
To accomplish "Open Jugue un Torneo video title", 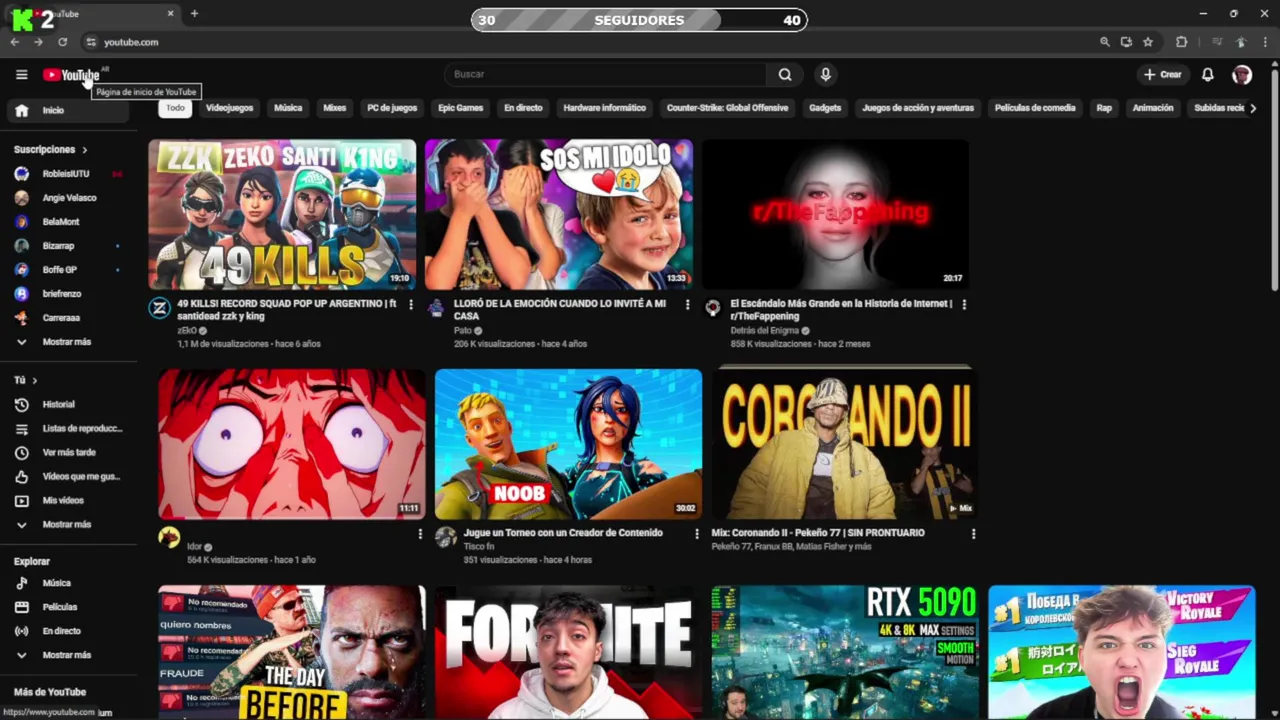I will pyautogui.click(x=563, y=533).
